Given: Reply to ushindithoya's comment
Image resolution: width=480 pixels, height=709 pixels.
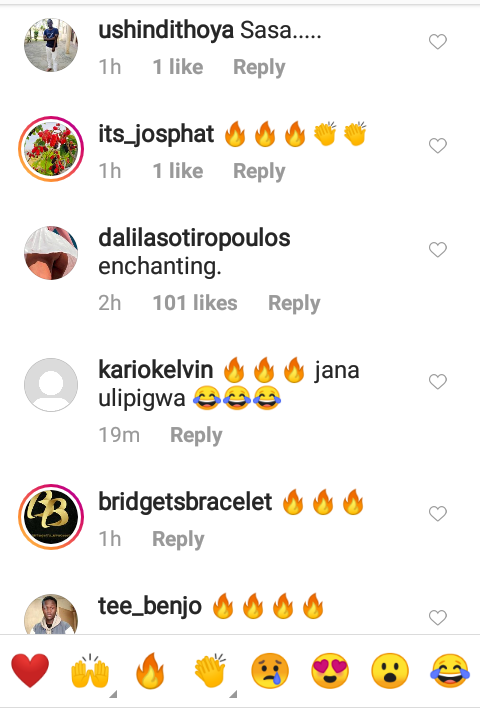Looking at the screenshot, I should 259,67.
